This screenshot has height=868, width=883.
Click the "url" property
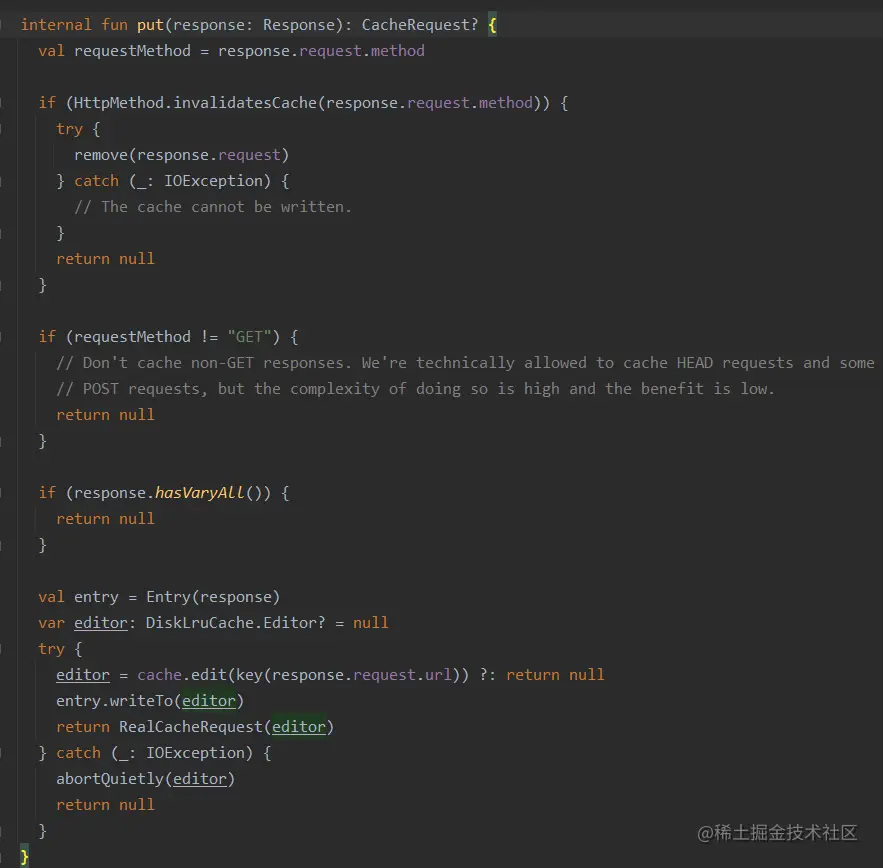click(x=438, y=675)
